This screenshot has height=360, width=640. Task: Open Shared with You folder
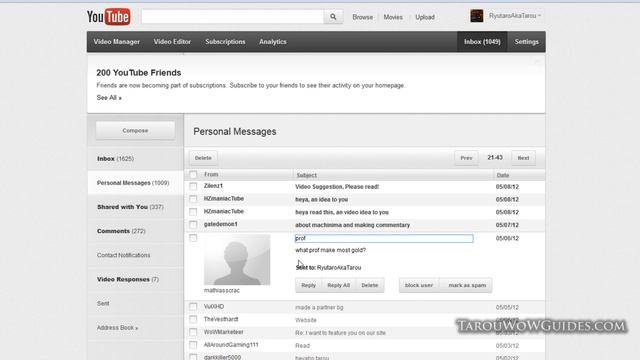pyautogui.click(x=130, y=207)
